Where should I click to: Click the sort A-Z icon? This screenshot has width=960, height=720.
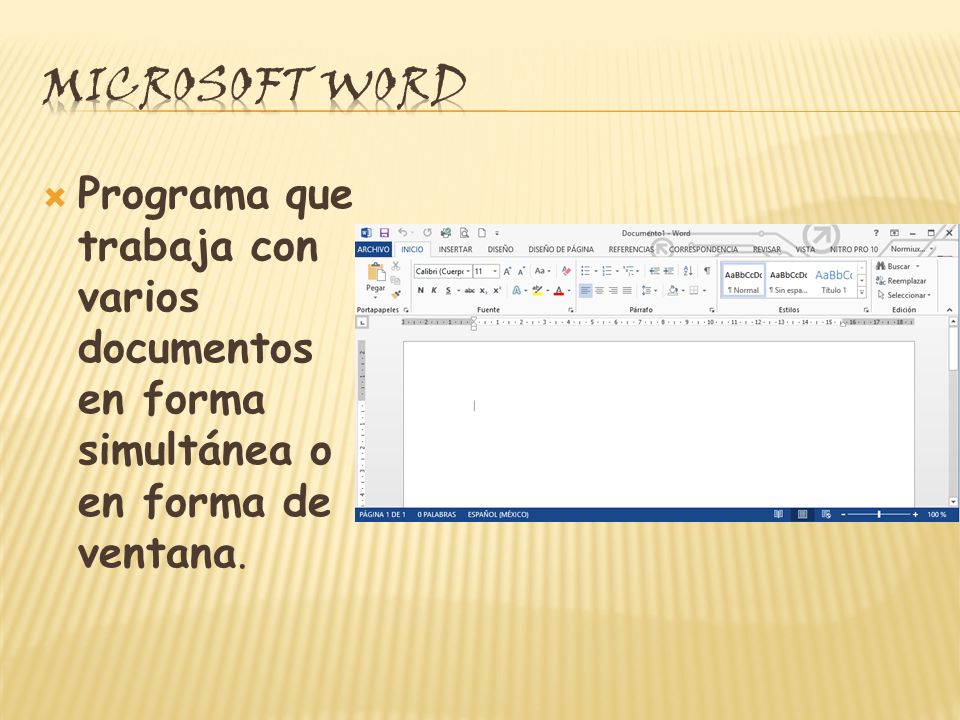688,271
